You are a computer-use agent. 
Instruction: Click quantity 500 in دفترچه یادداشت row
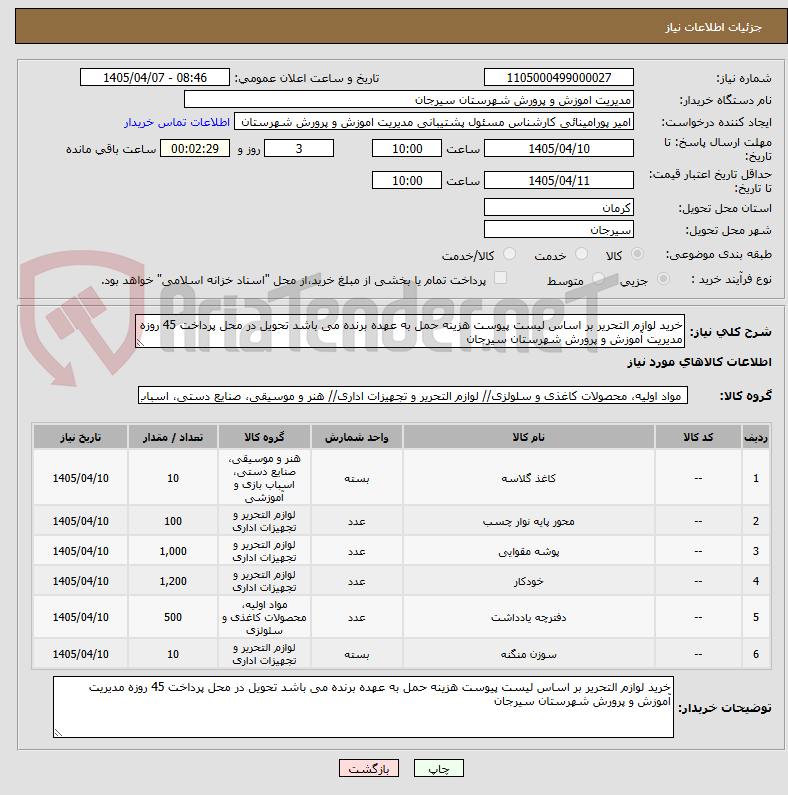(x=173, y=617)
